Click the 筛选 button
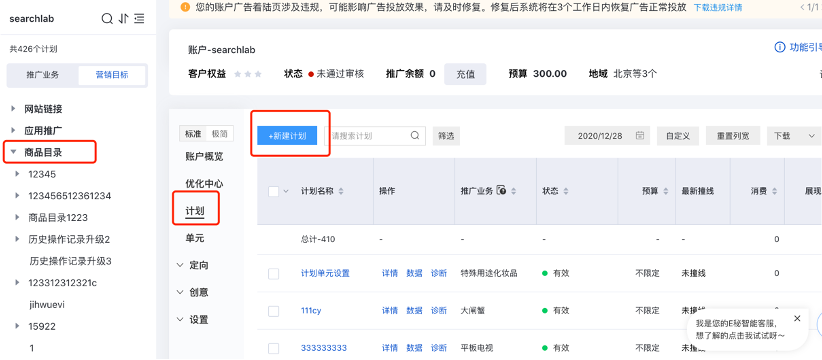Screen dimensions: 822x360 (x=446, y=136)
